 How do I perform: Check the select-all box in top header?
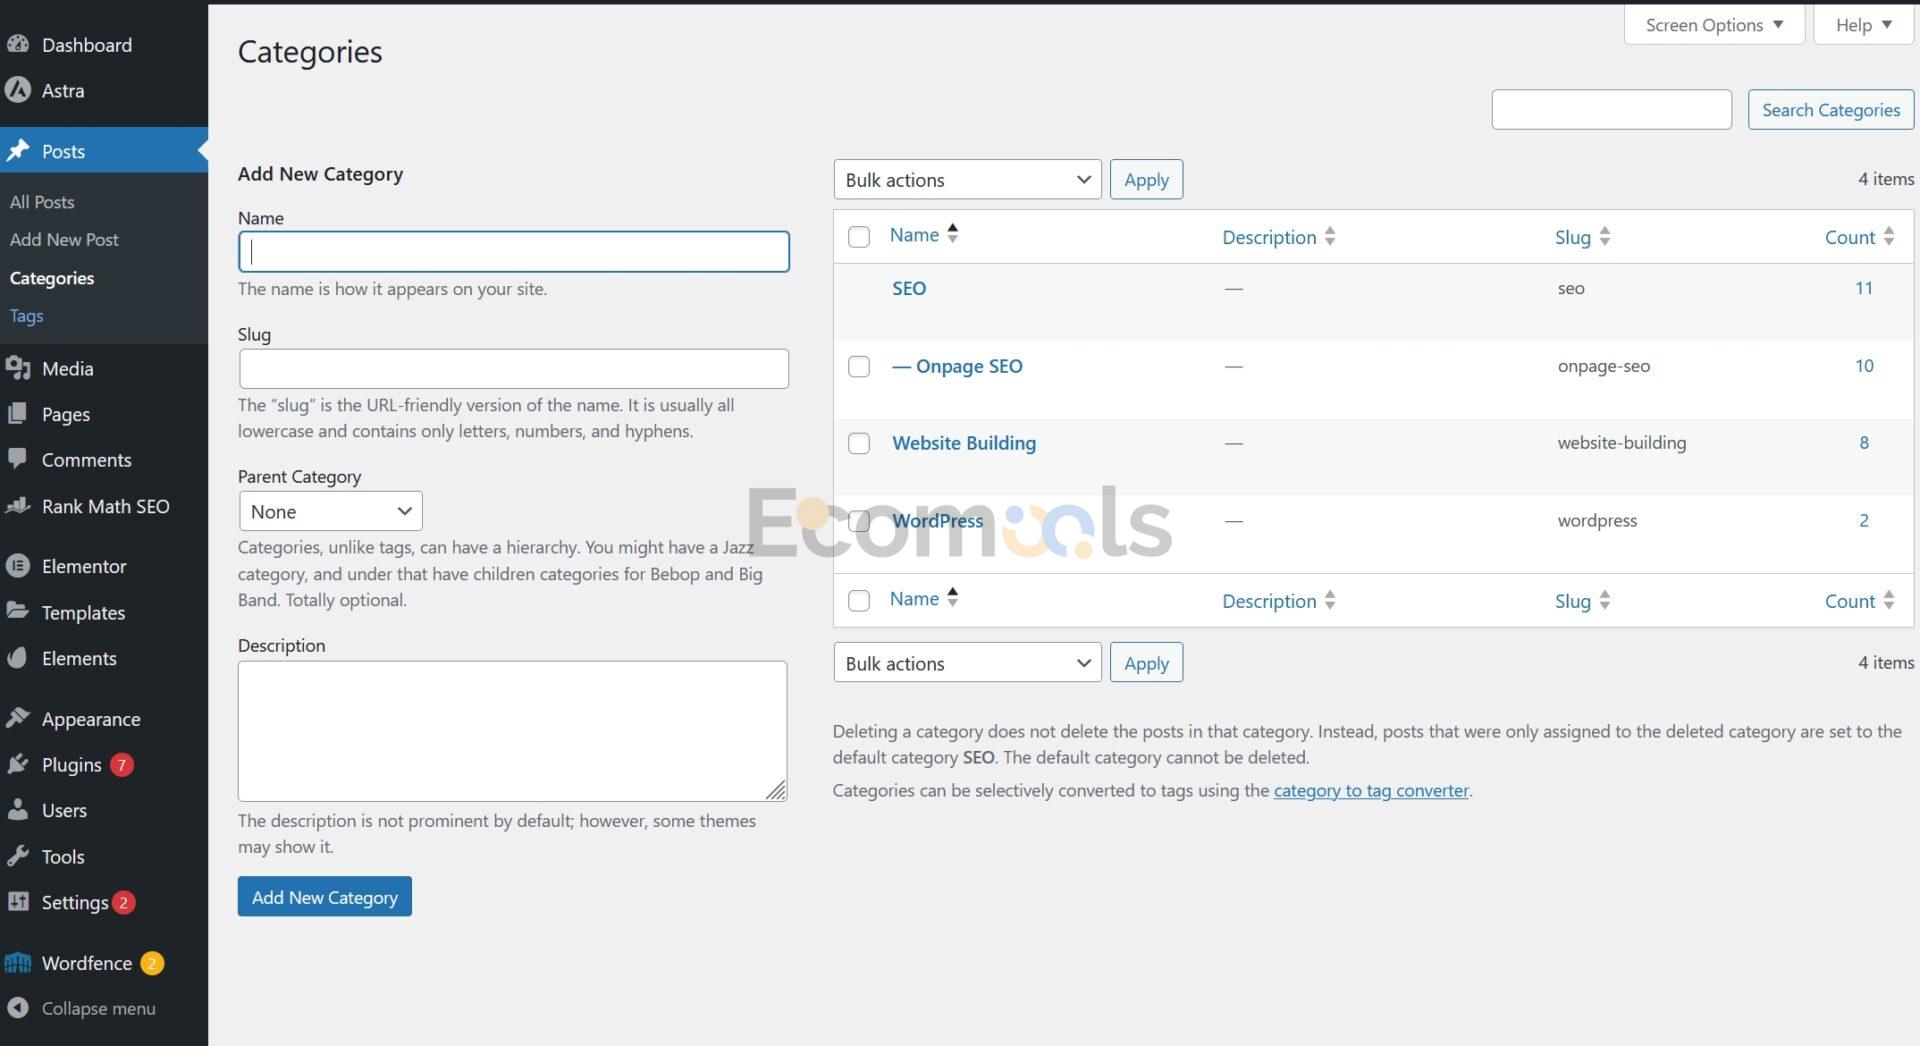click(x=859, y=237)
